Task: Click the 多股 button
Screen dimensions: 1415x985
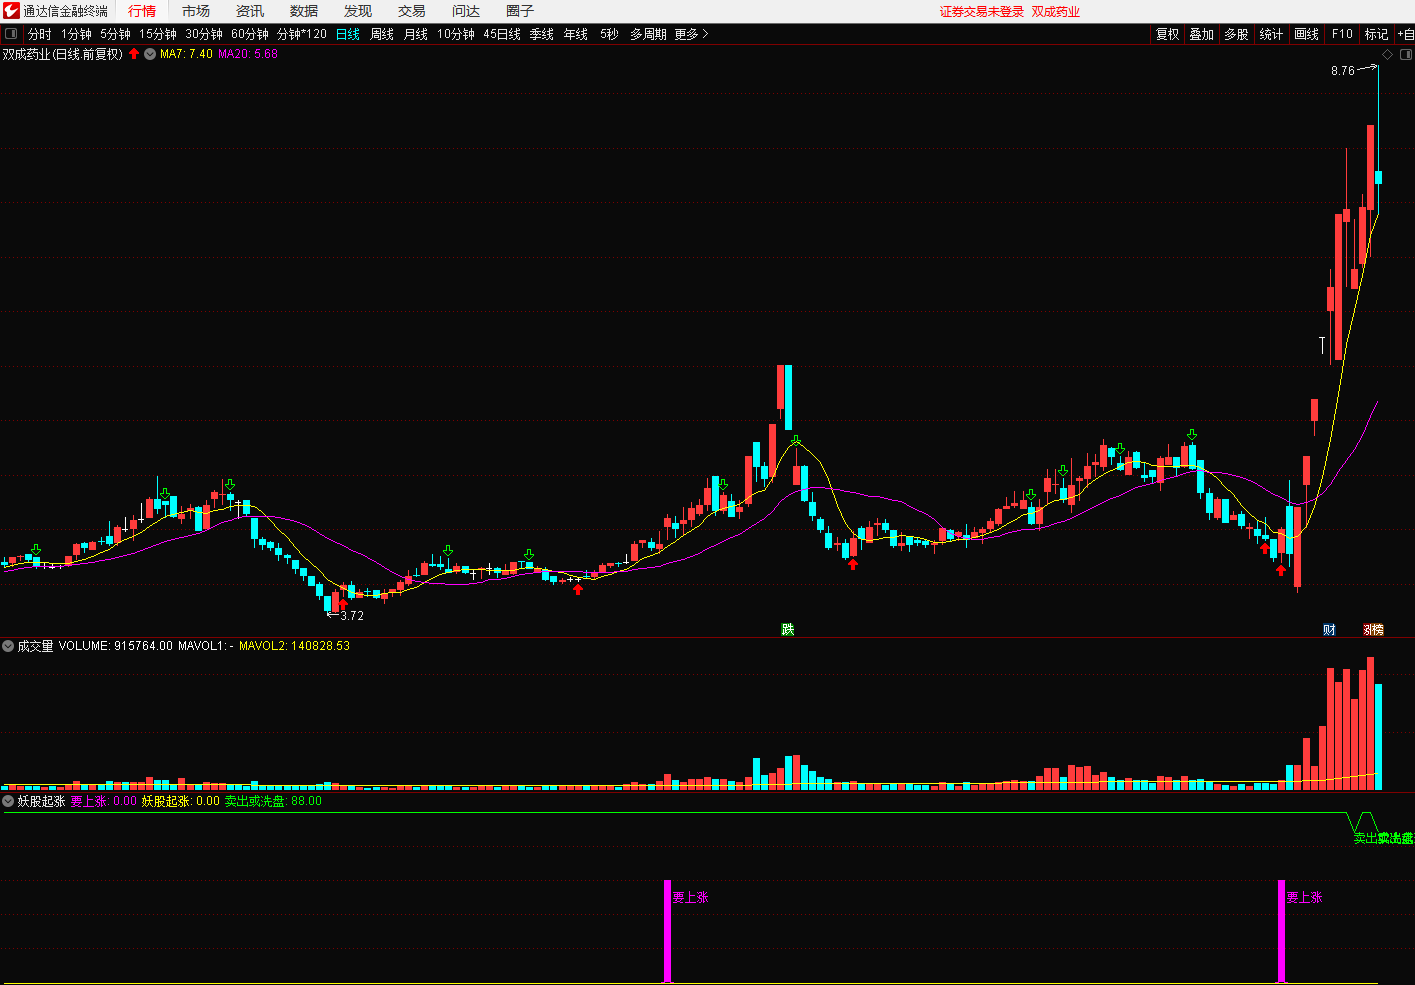Action: point(1237,34)
